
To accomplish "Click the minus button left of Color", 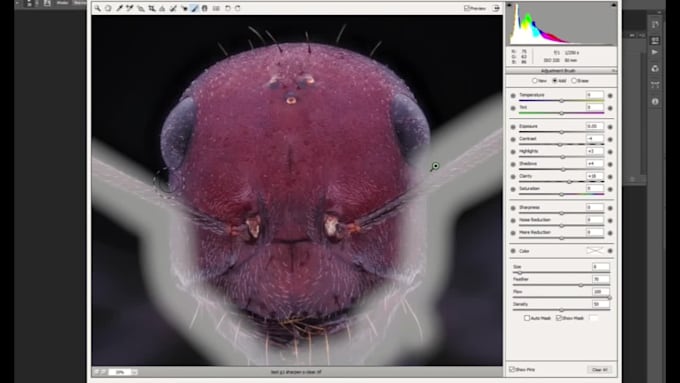I will (513, 251).
